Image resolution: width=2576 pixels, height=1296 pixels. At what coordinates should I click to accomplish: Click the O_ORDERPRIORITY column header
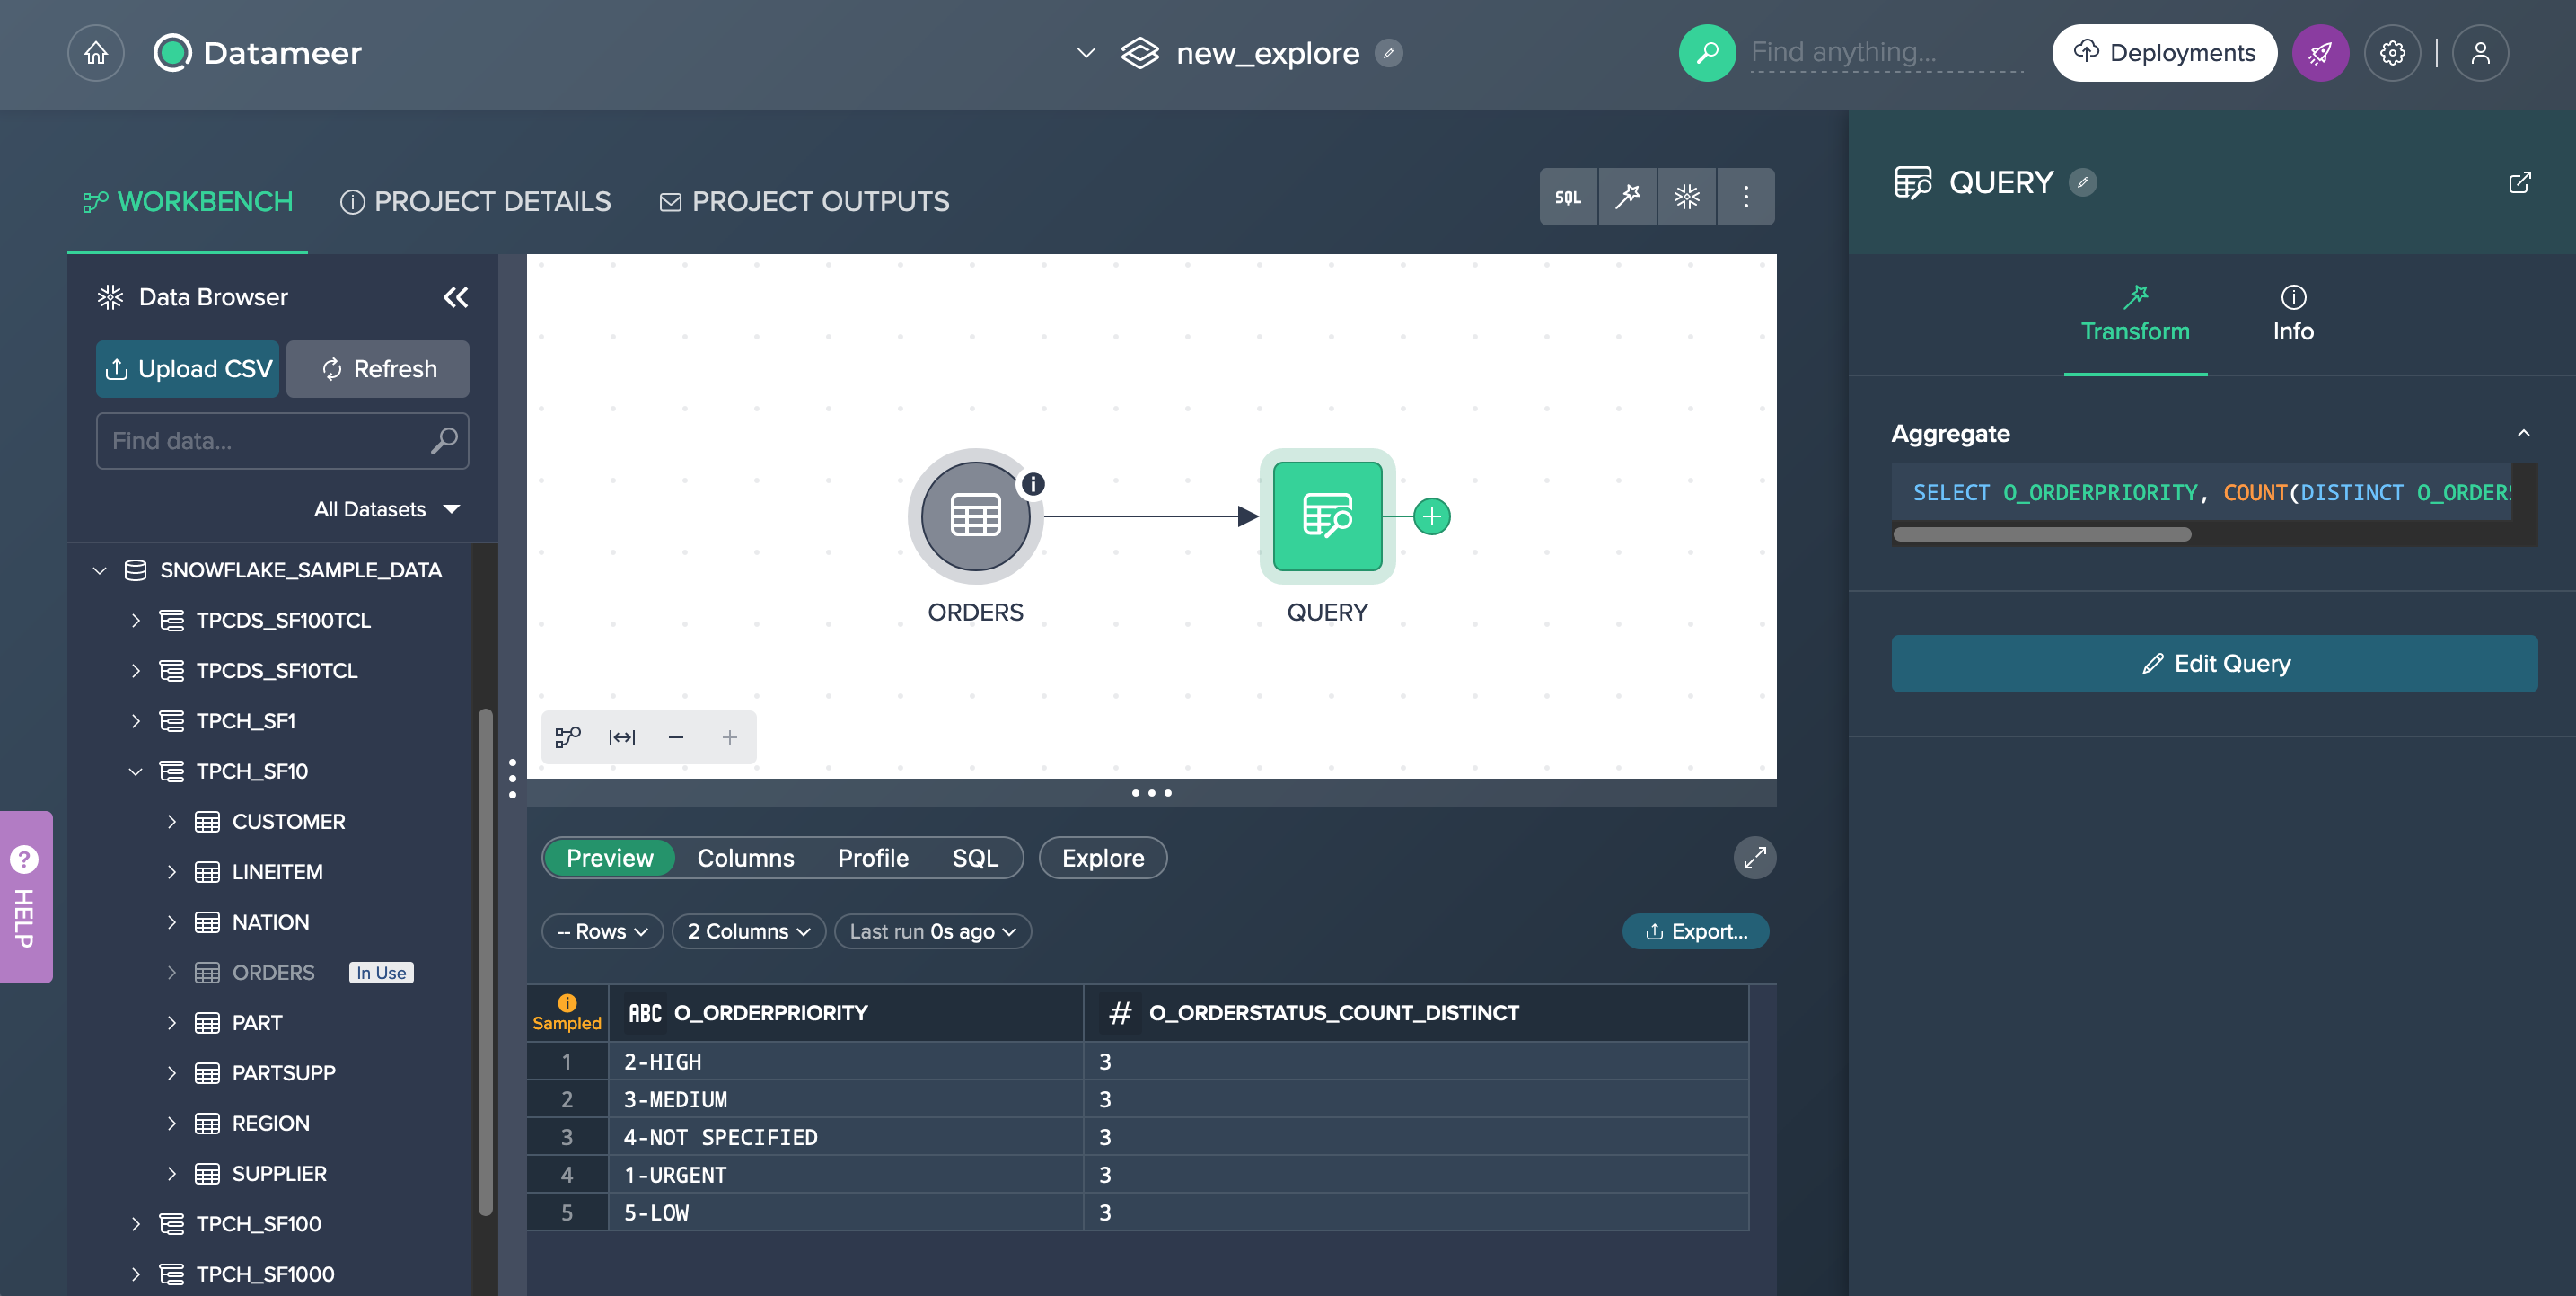pos(845,1013)
